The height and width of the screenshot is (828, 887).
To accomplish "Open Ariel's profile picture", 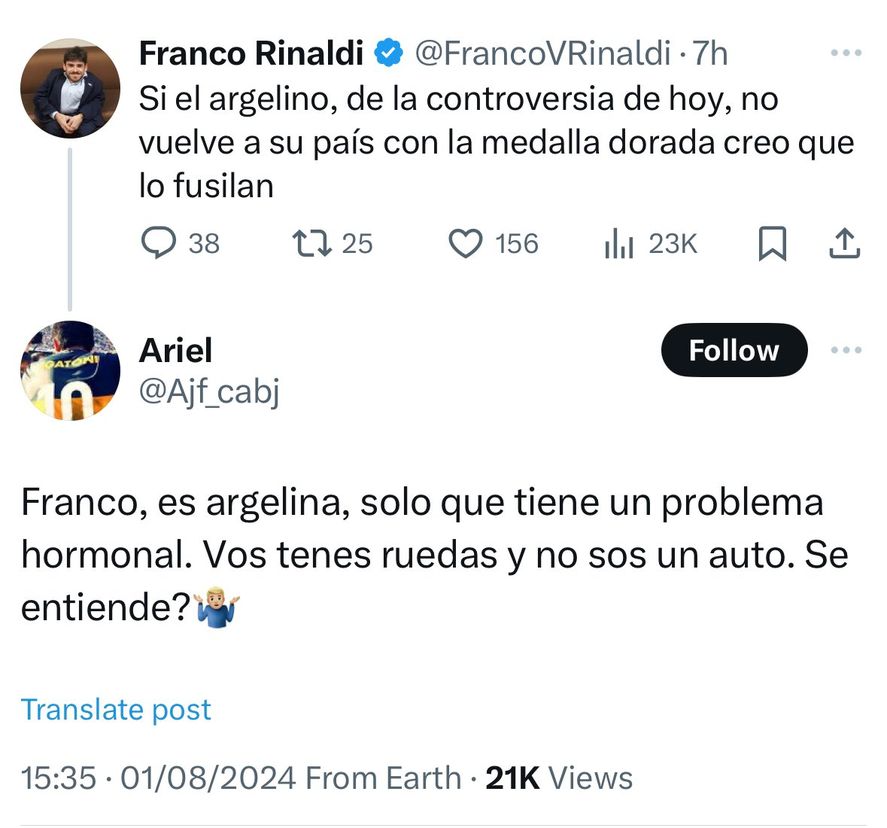I will pyautogui.click(x=70, y=370).
